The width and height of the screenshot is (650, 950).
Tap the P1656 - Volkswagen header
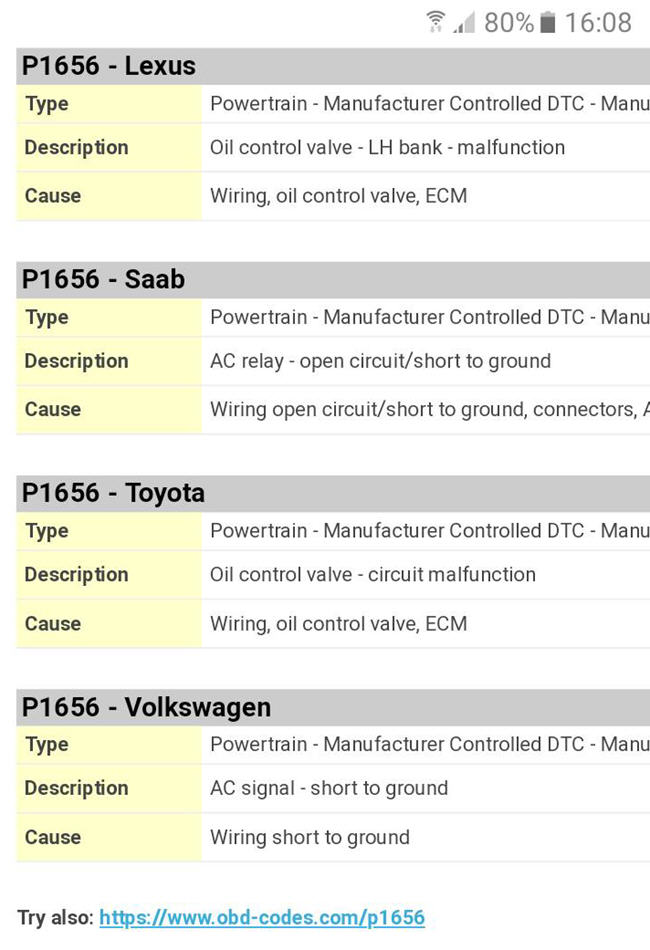click(x=146, y=707)
